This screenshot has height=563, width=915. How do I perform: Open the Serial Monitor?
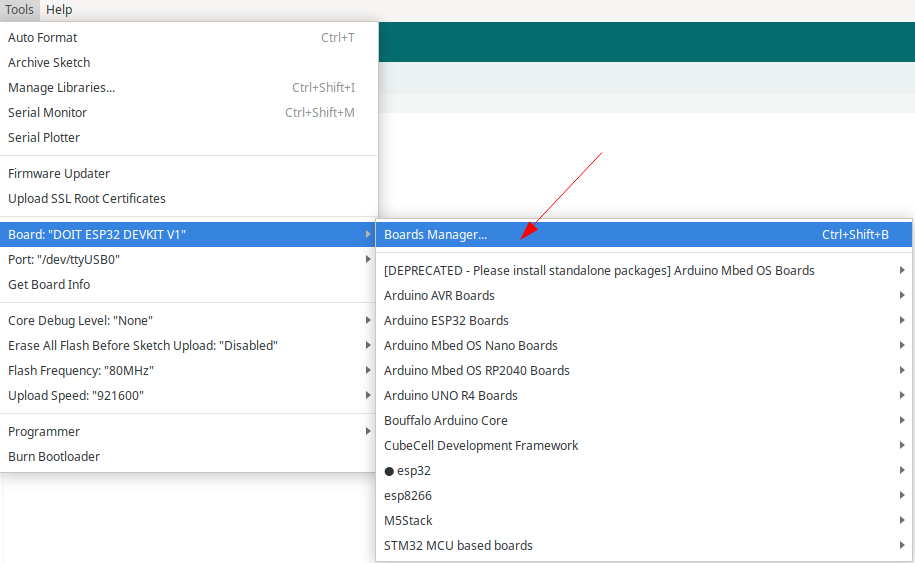coord(189,113)
